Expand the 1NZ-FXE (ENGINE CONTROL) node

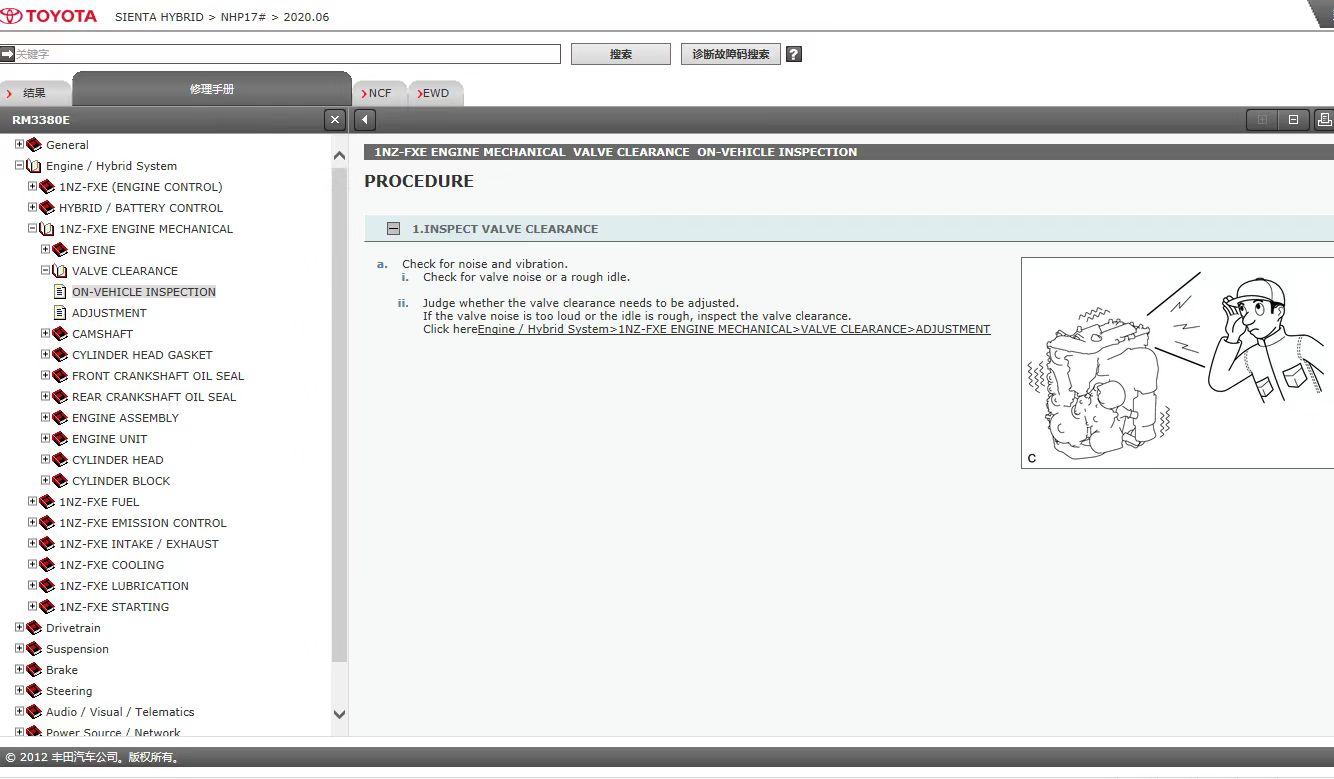coord(32,187)
